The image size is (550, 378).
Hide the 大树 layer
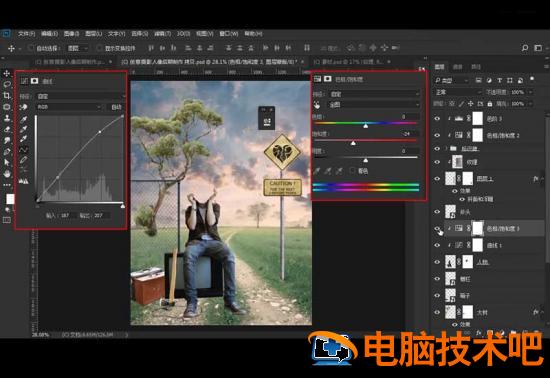point(437,312)
